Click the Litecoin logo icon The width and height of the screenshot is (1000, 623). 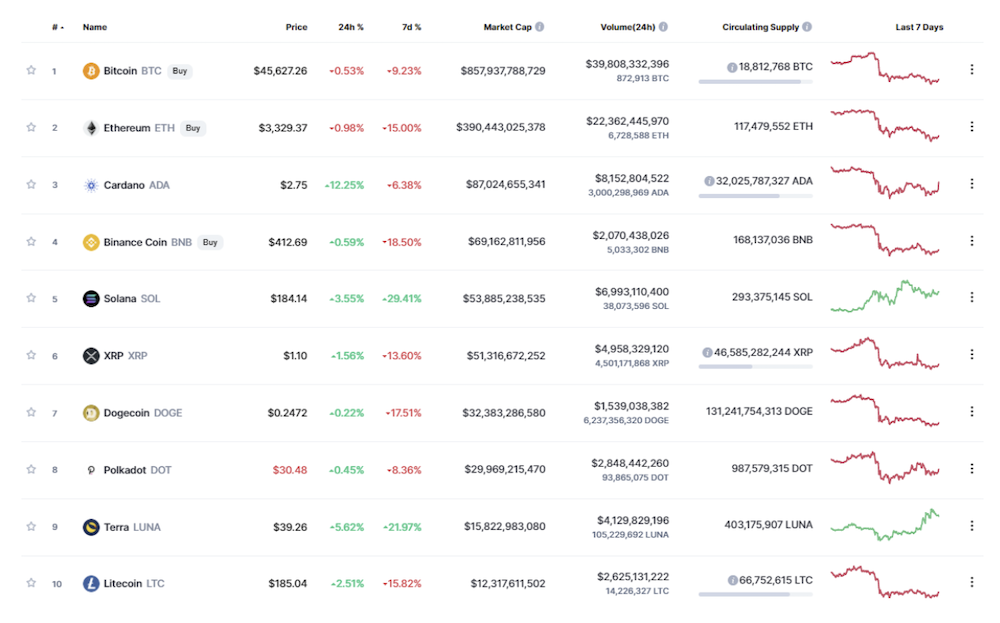[91, 583]
